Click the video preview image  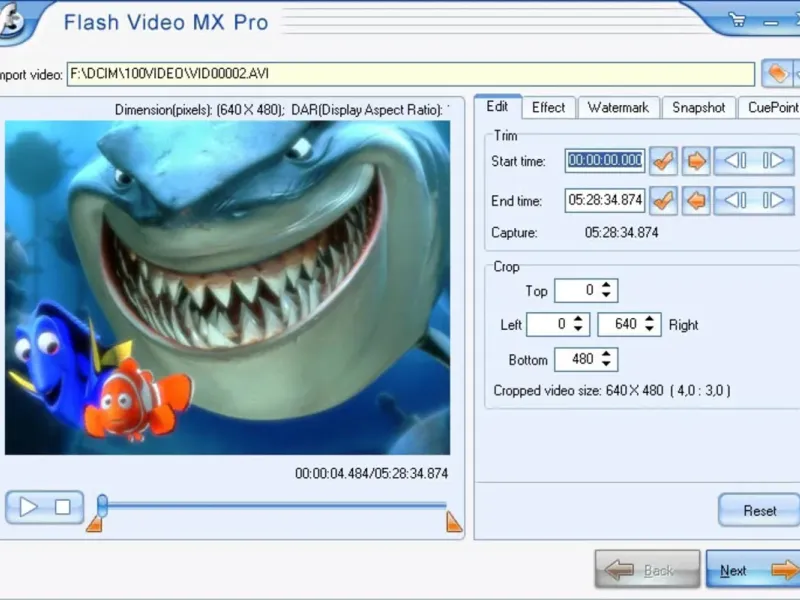(x=228, y=288)
